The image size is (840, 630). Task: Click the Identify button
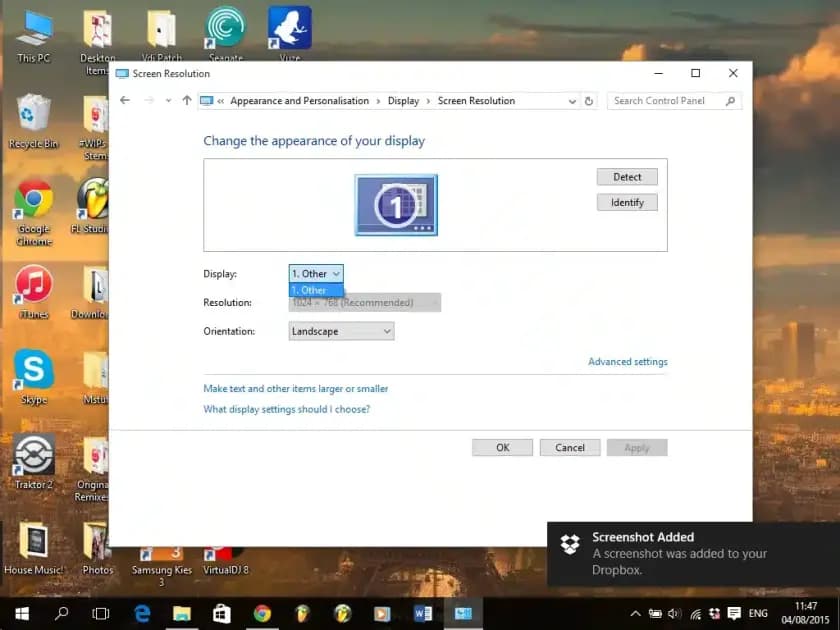pyautogui.click(x=627, y=202)
